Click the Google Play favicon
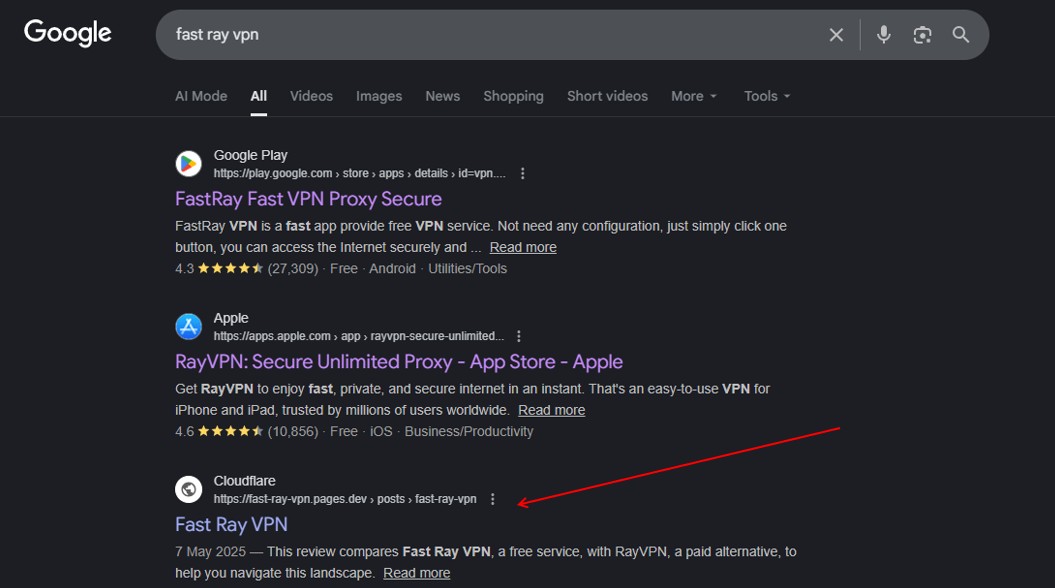This screenshot has width=1055, height=588. 189,164
